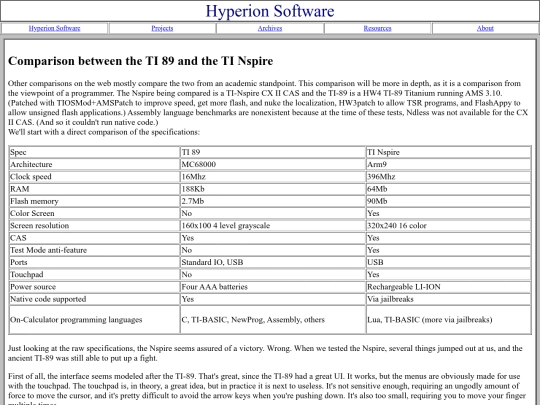Select 'Lua, TI-BASIC (more via jailbreaks)' cell
Viewport: 540px width, 405px height.
pyautogui.click(x=448, y=320)
